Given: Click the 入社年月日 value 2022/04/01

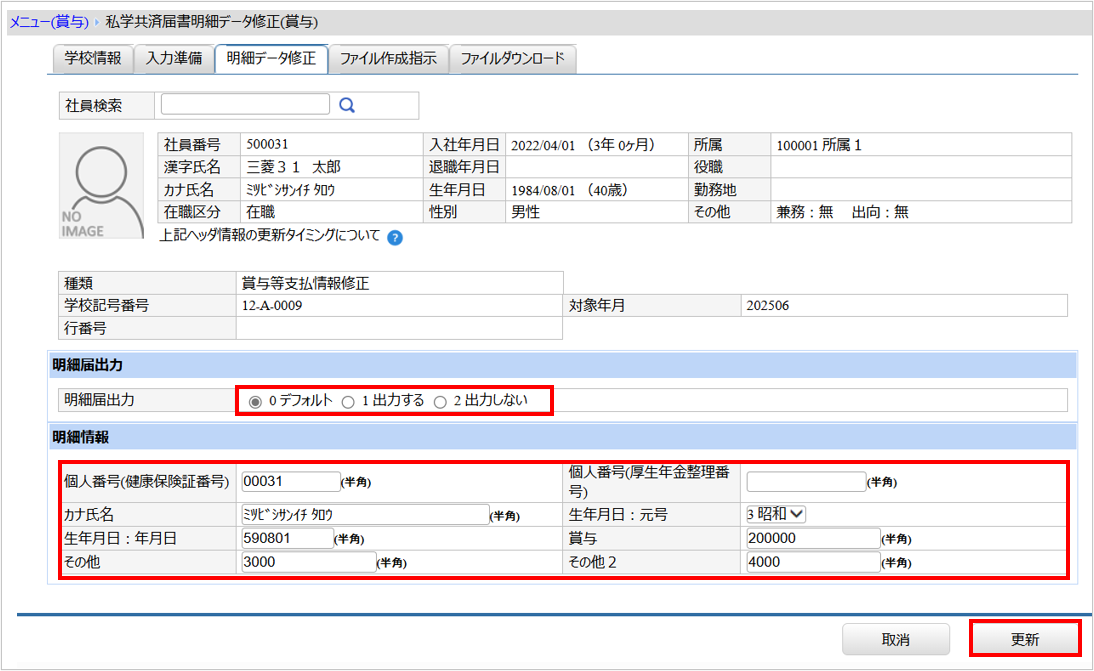Looking at the screenshot, I should 543,145.
